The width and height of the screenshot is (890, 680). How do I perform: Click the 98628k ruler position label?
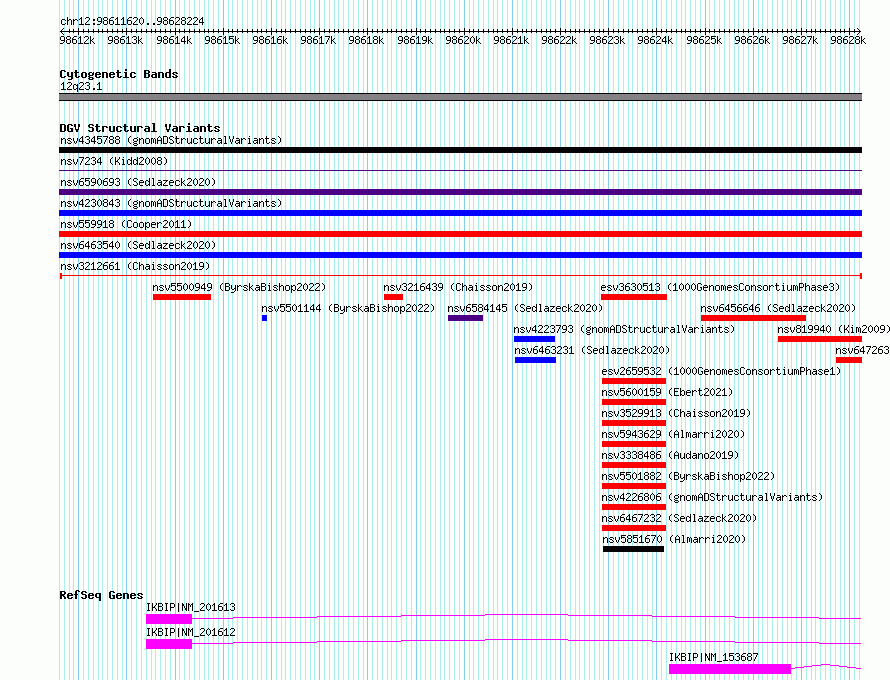click(848, 40)
